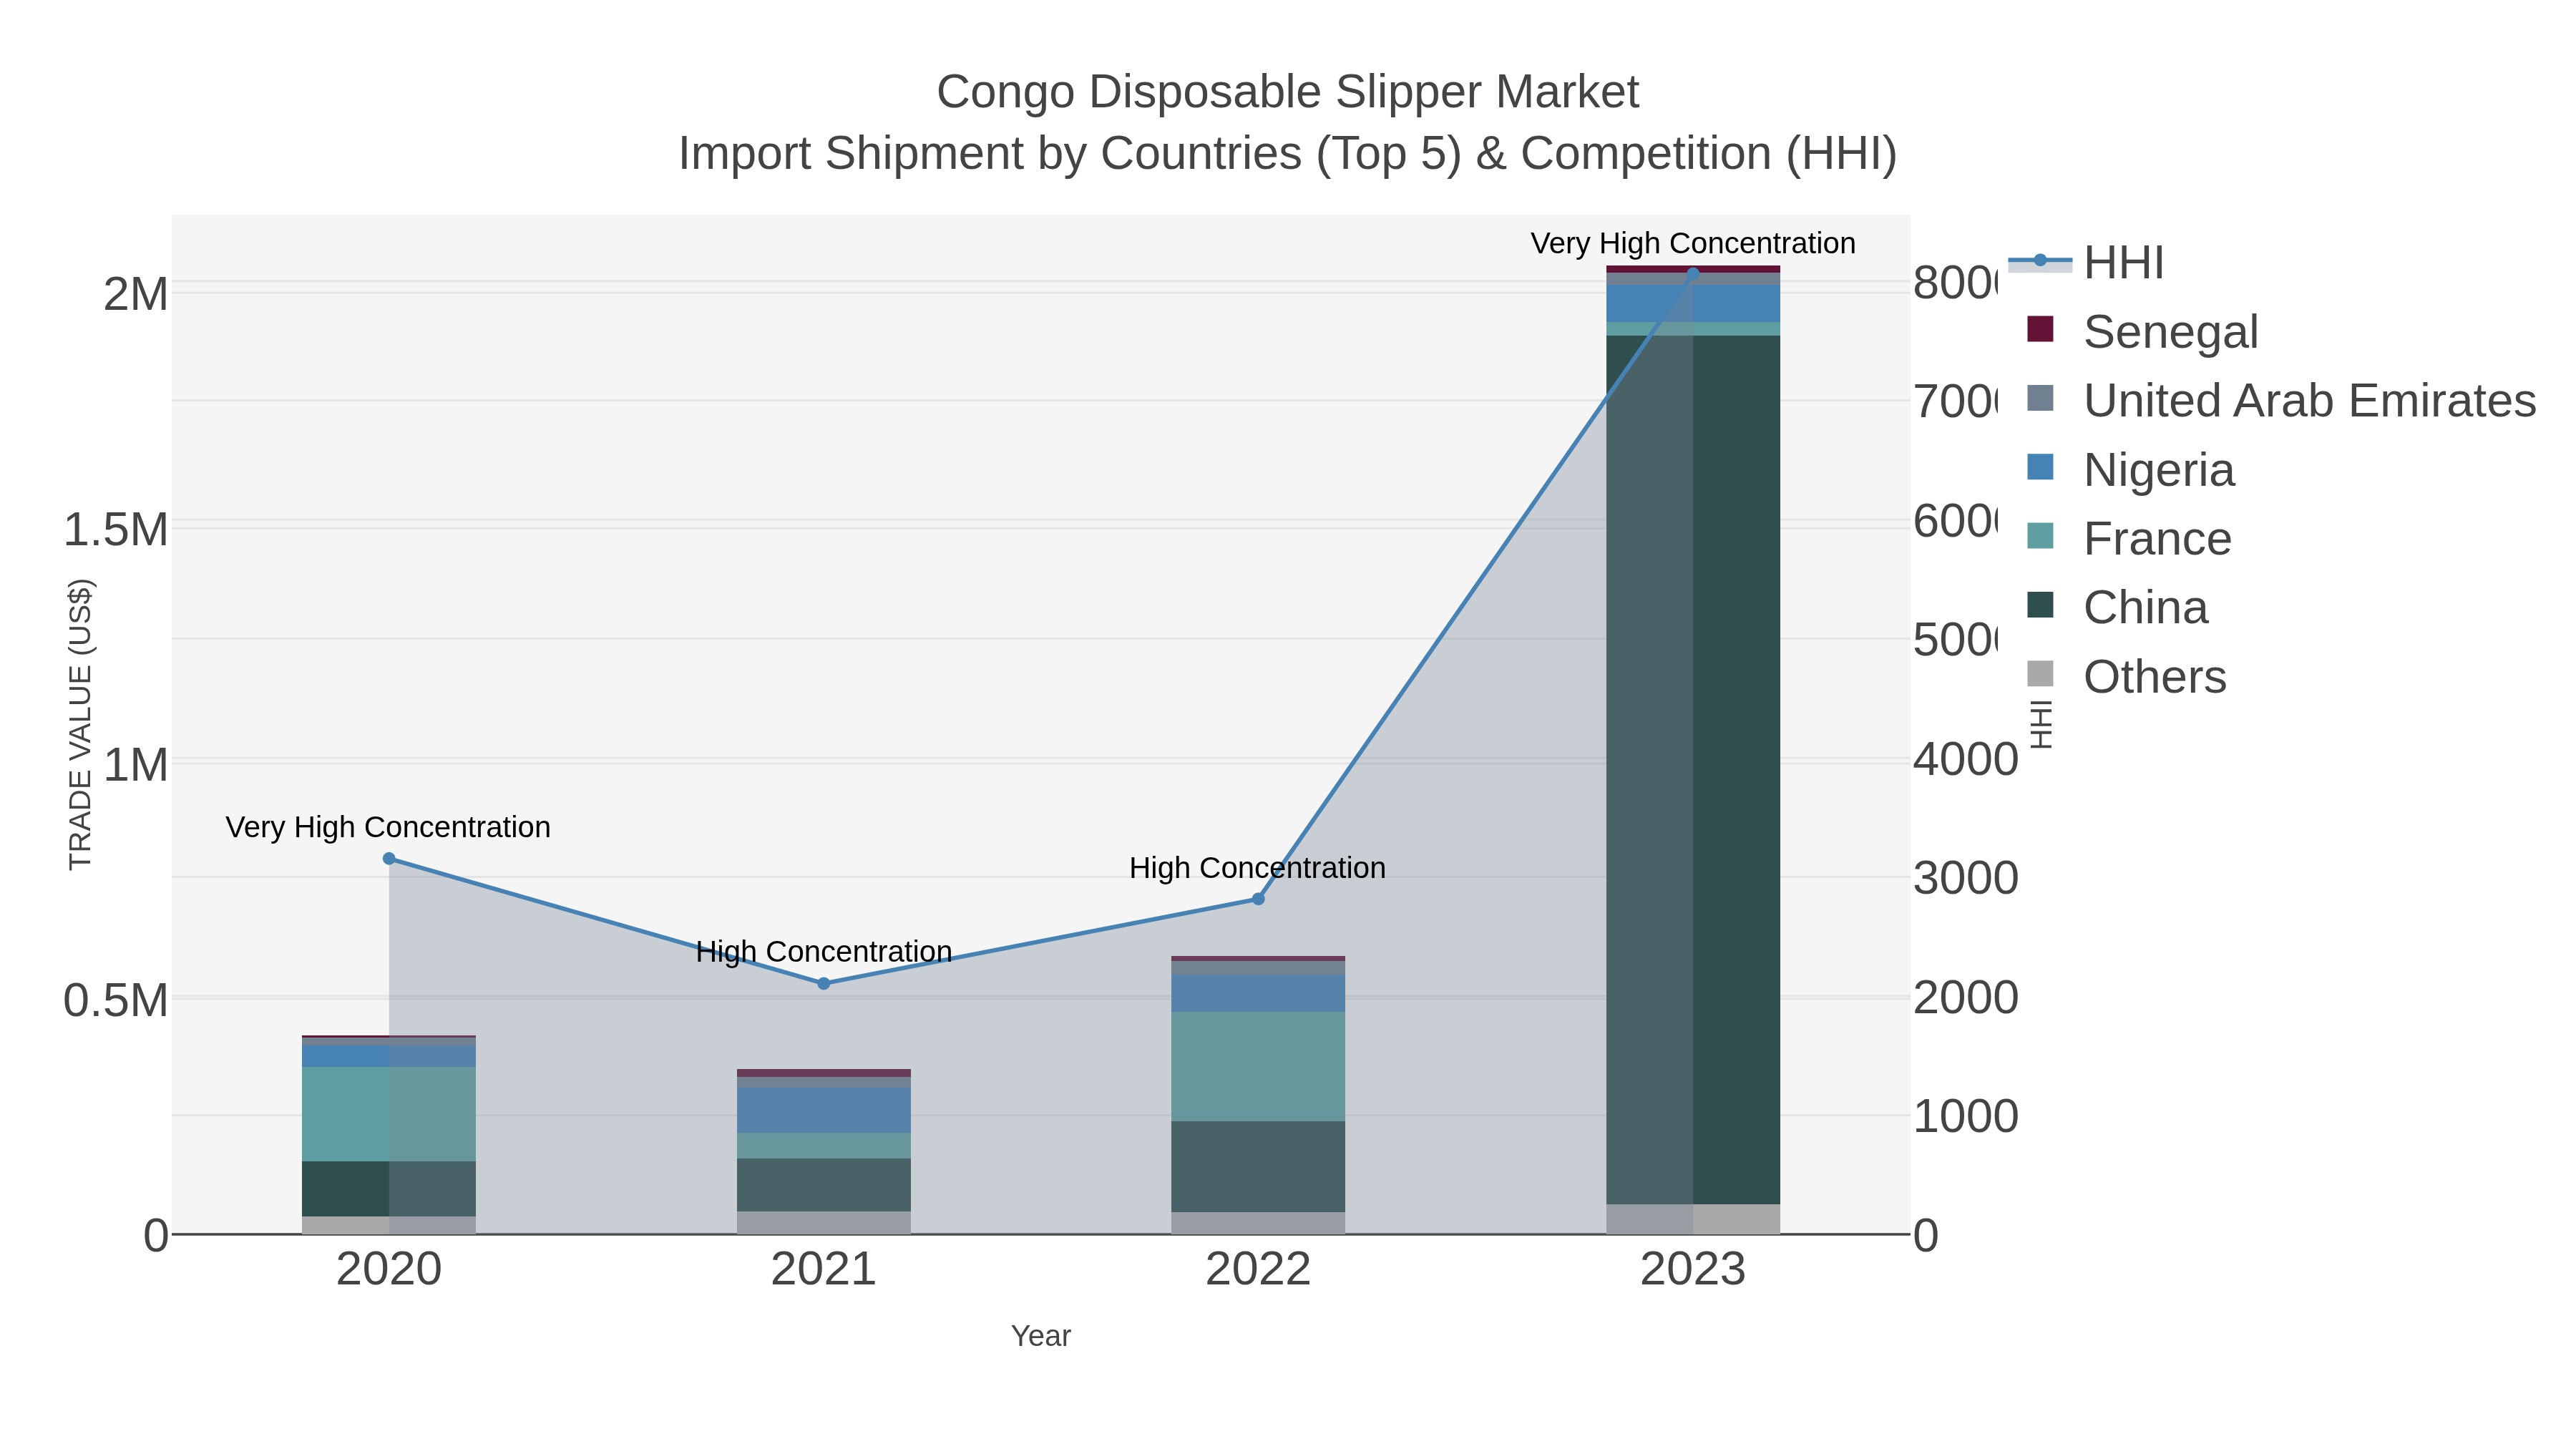Image resolution: width=2576 pixels, height=1449 pixels.
Task: Click the 'Year' x-axis title
Action: [1041, 1336]
